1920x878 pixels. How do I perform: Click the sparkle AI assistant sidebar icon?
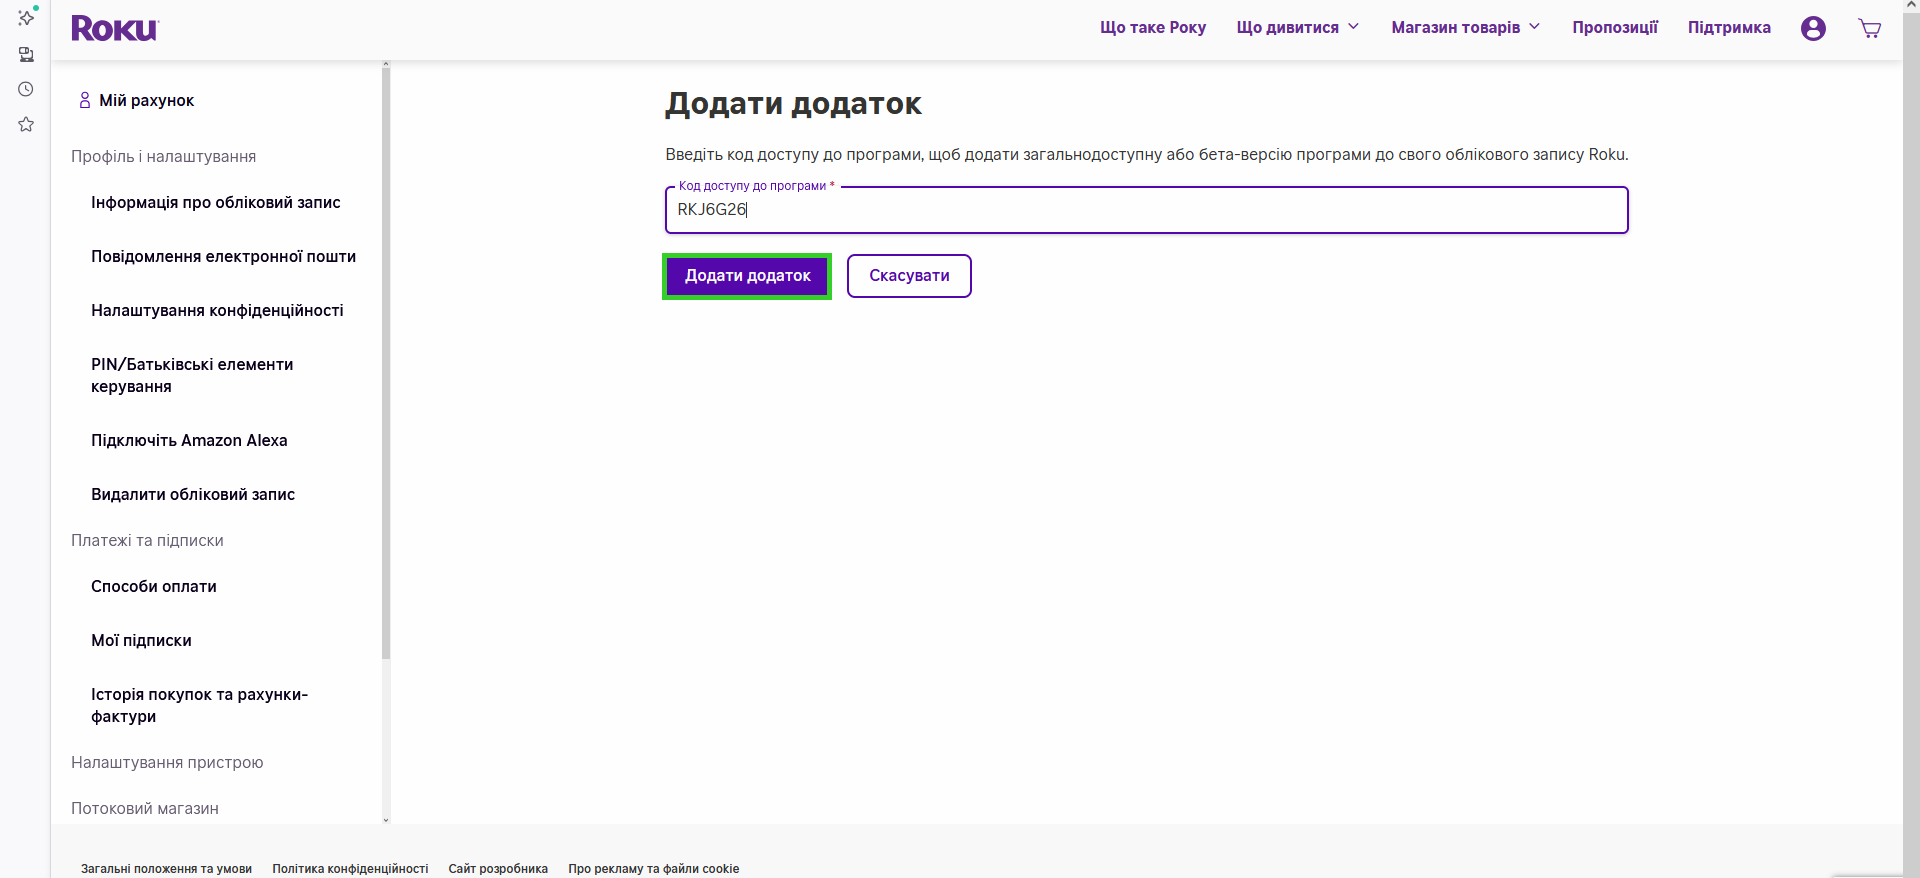click(26, 18)
